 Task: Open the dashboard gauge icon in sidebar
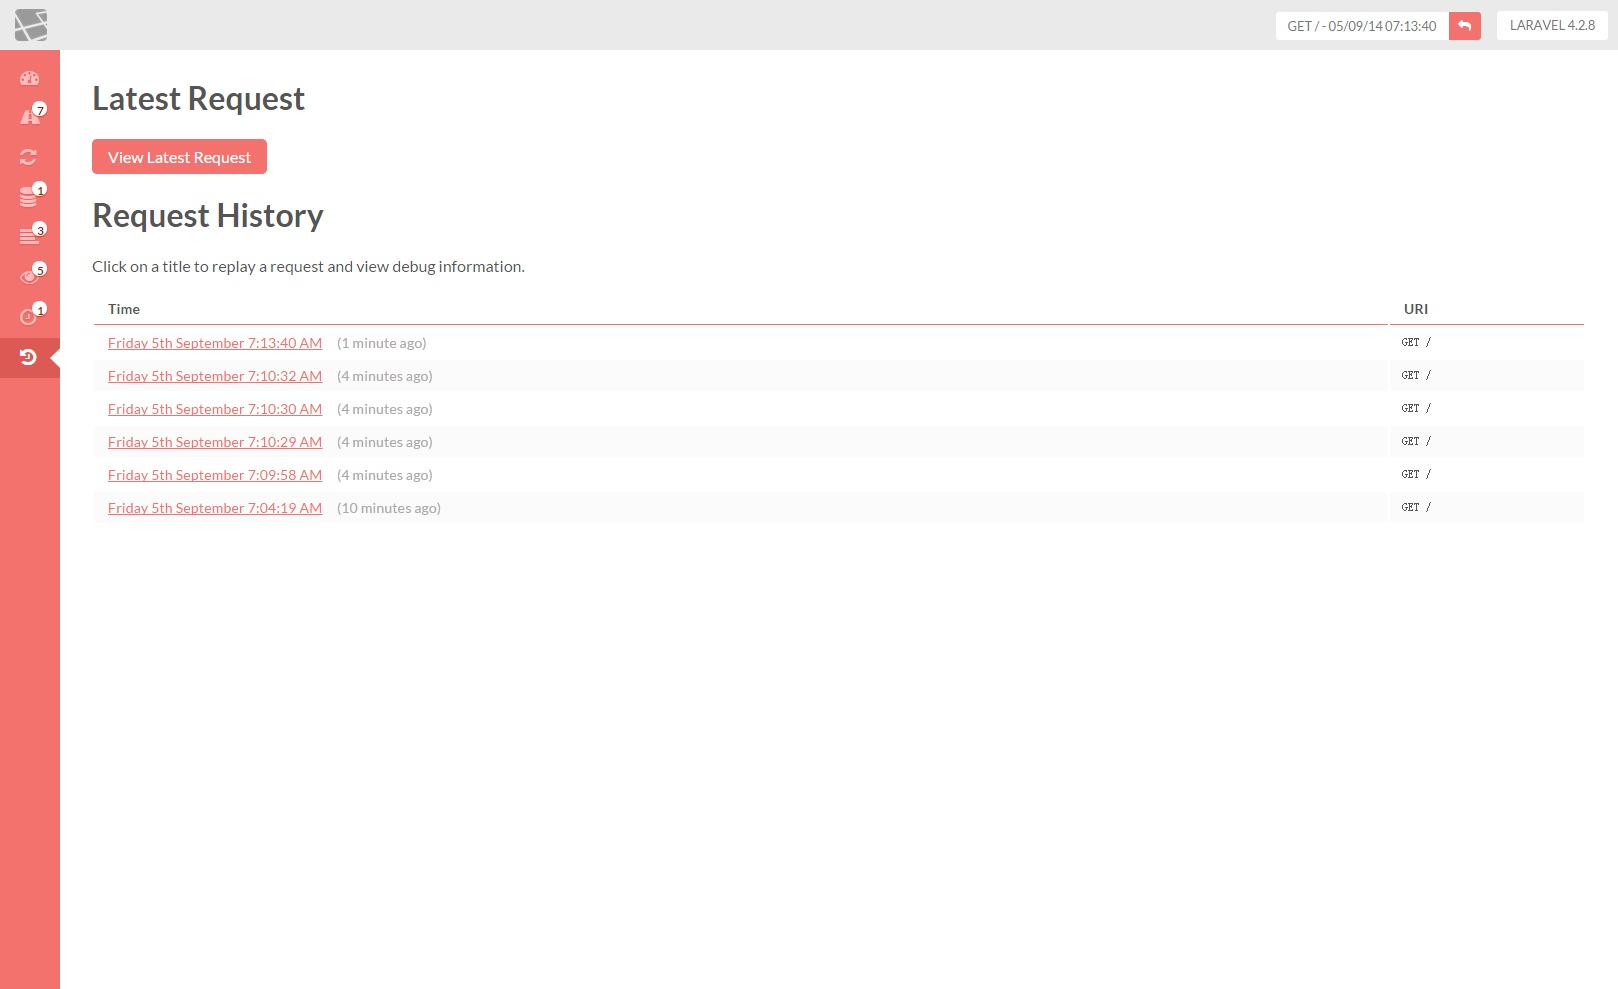point(29,78)
